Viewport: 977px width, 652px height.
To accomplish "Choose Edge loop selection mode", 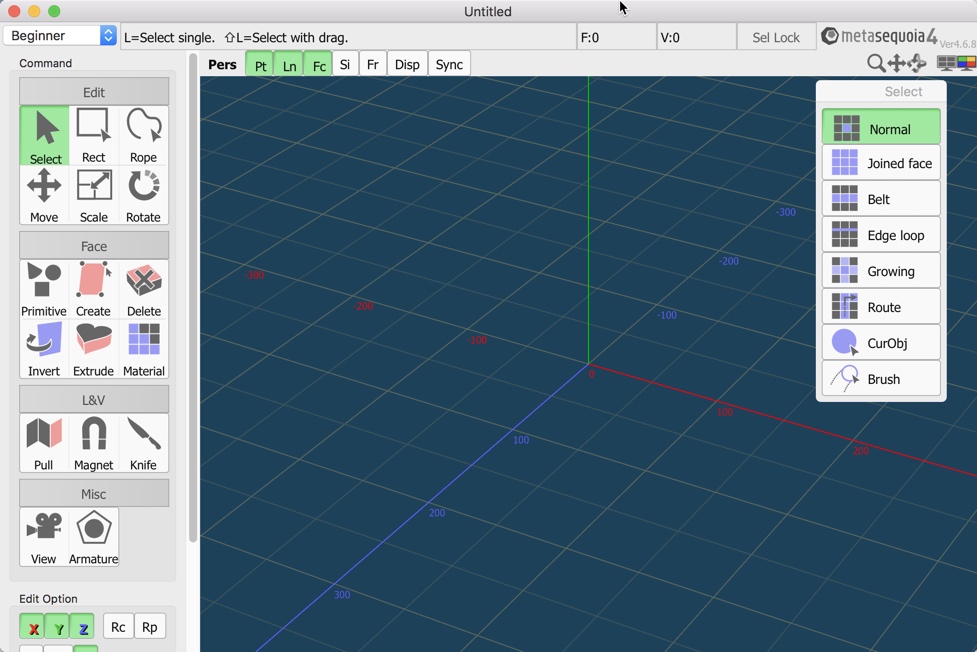I will (881, 234).
